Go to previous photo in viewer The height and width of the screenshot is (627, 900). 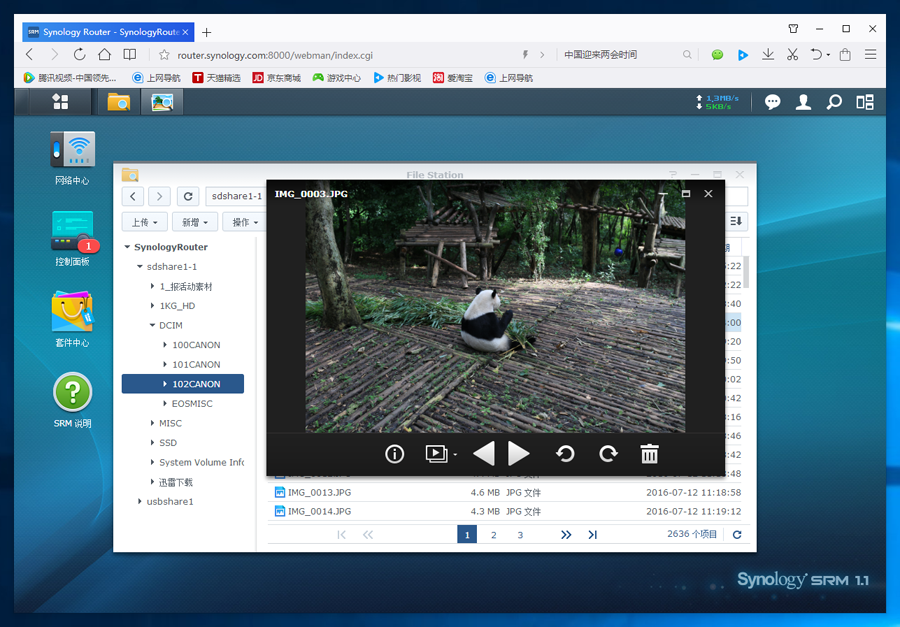pos(484,454)
